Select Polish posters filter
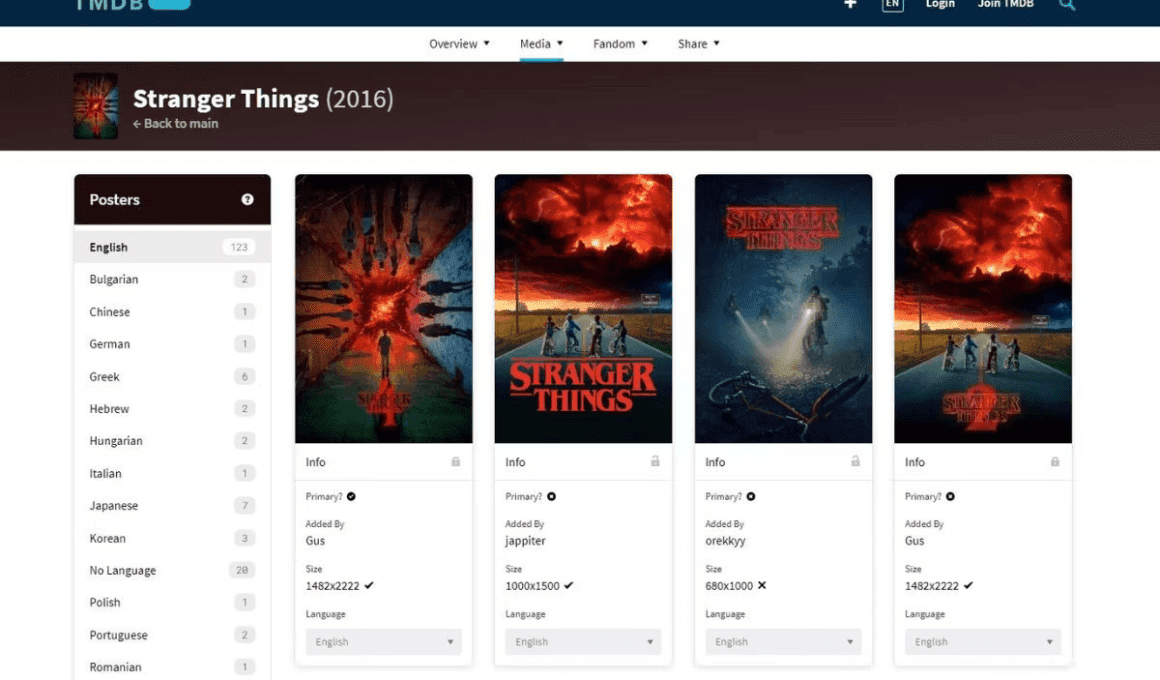The image size is (1160, 680). coord(172,602)
